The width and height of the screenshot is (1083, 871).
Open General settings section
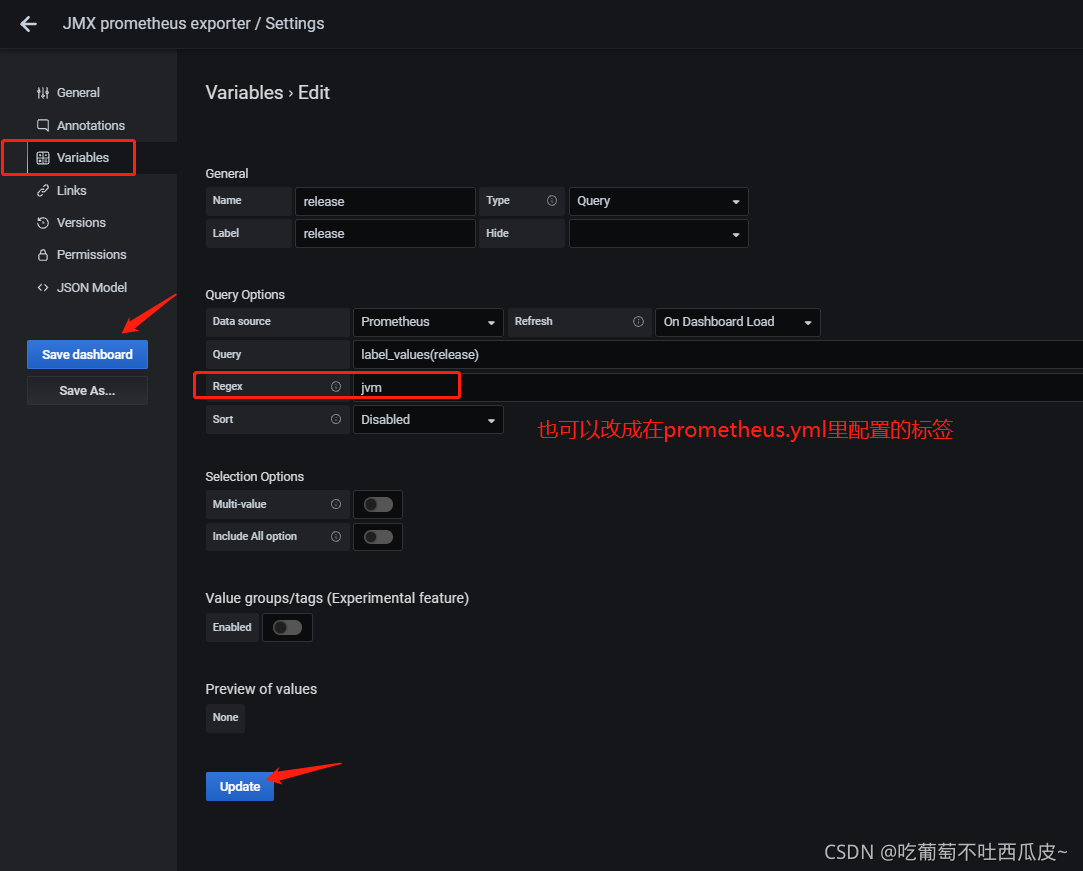tap(78, 93)
